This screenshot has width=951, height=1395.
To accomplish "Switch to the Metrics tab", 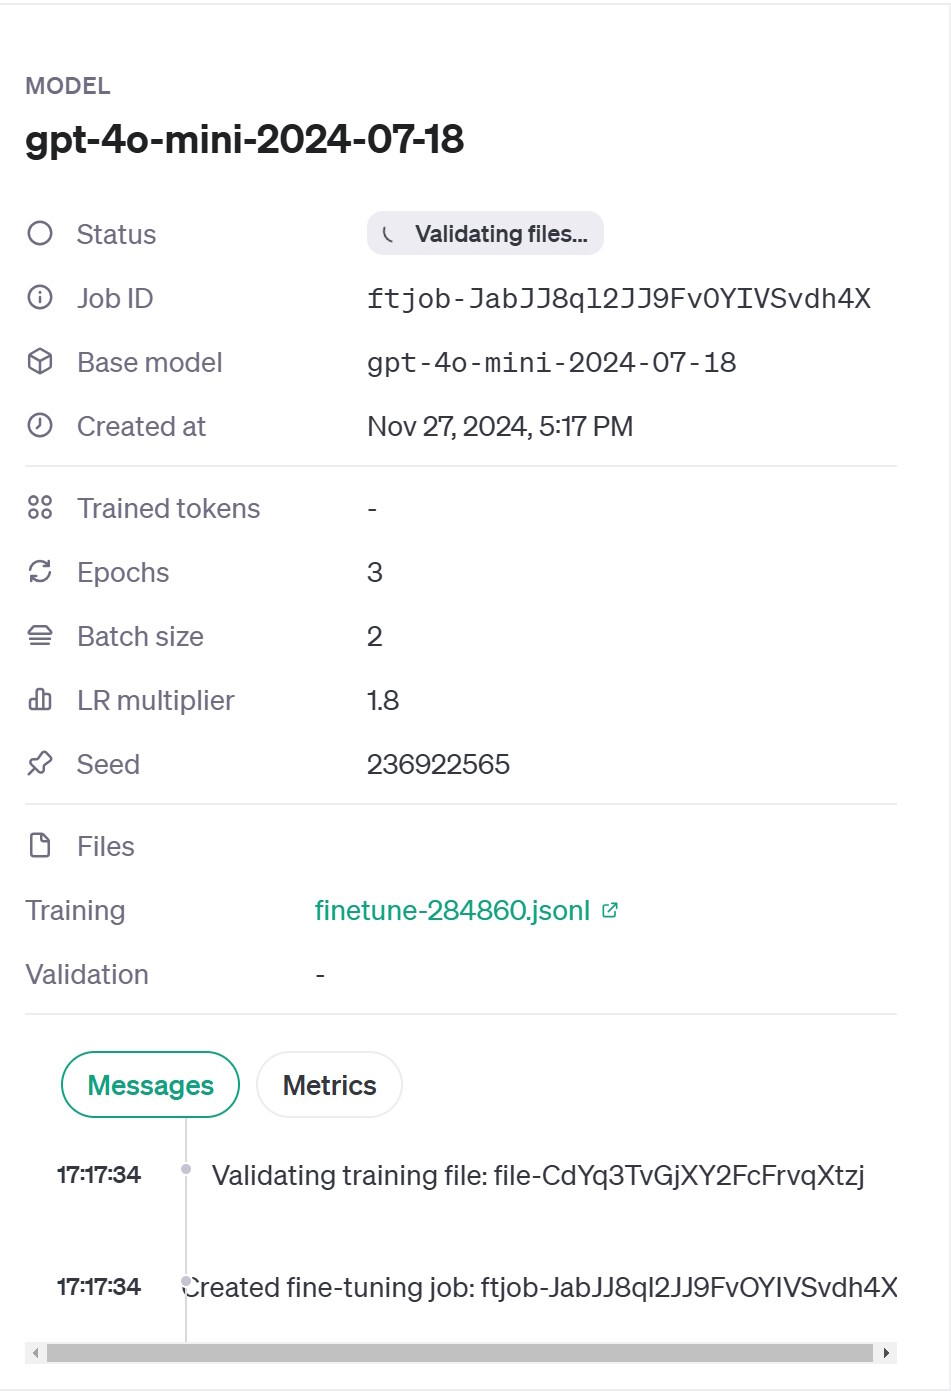I will (329, 1085).
